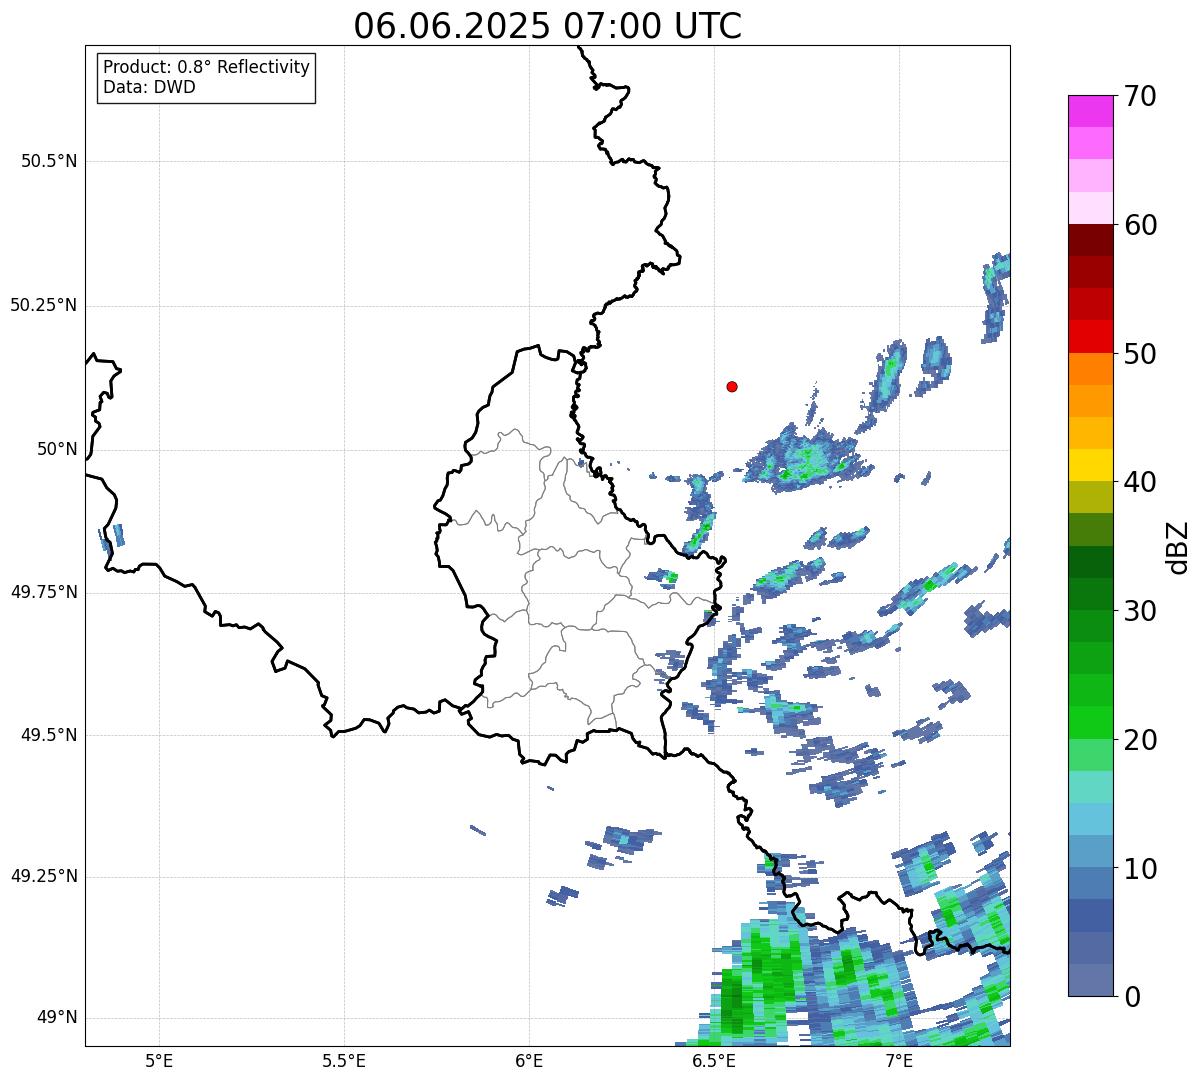
Task: Click the red station marker dot
Action: [732, 387]
